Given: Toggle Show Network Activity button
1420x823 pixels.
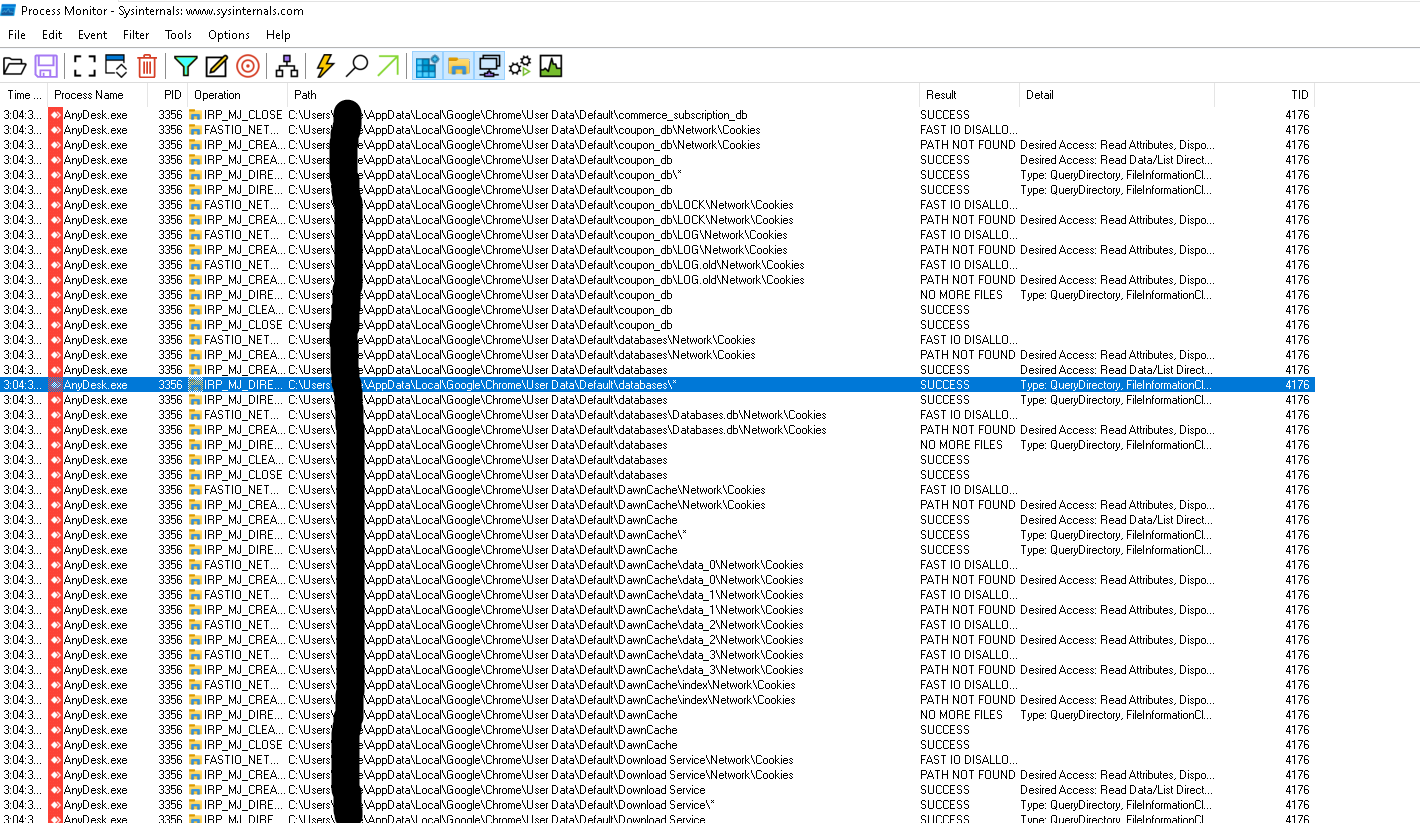Looking at the screenshot, I should coord(489,67).
